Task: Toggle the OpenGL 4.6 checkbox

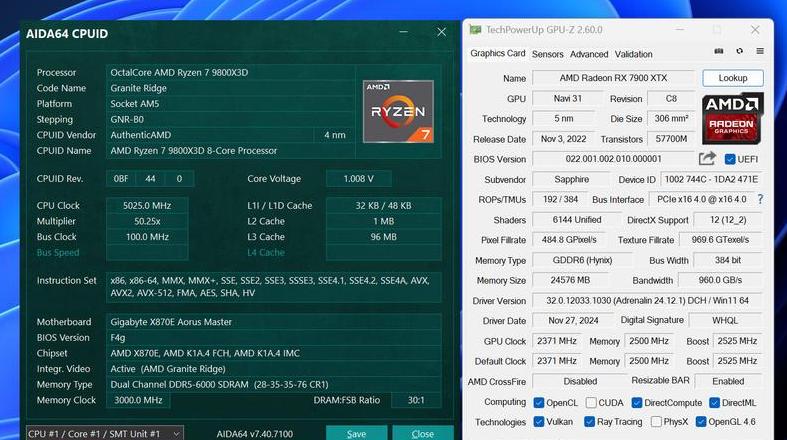Action: coord(701,421)
